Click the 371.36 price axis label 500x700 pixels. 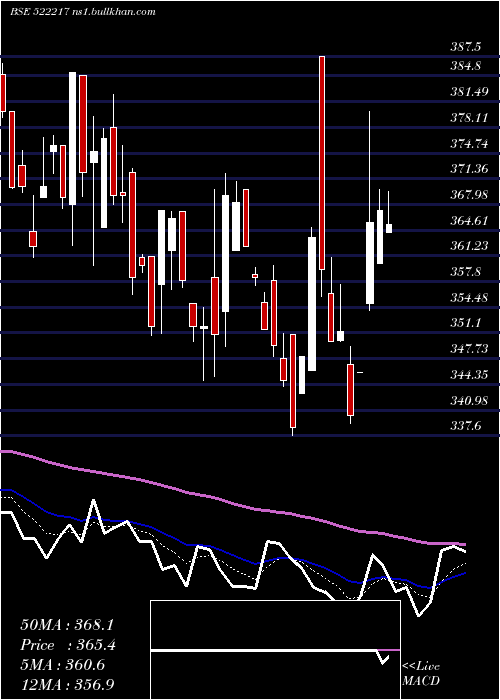point(469,169)
